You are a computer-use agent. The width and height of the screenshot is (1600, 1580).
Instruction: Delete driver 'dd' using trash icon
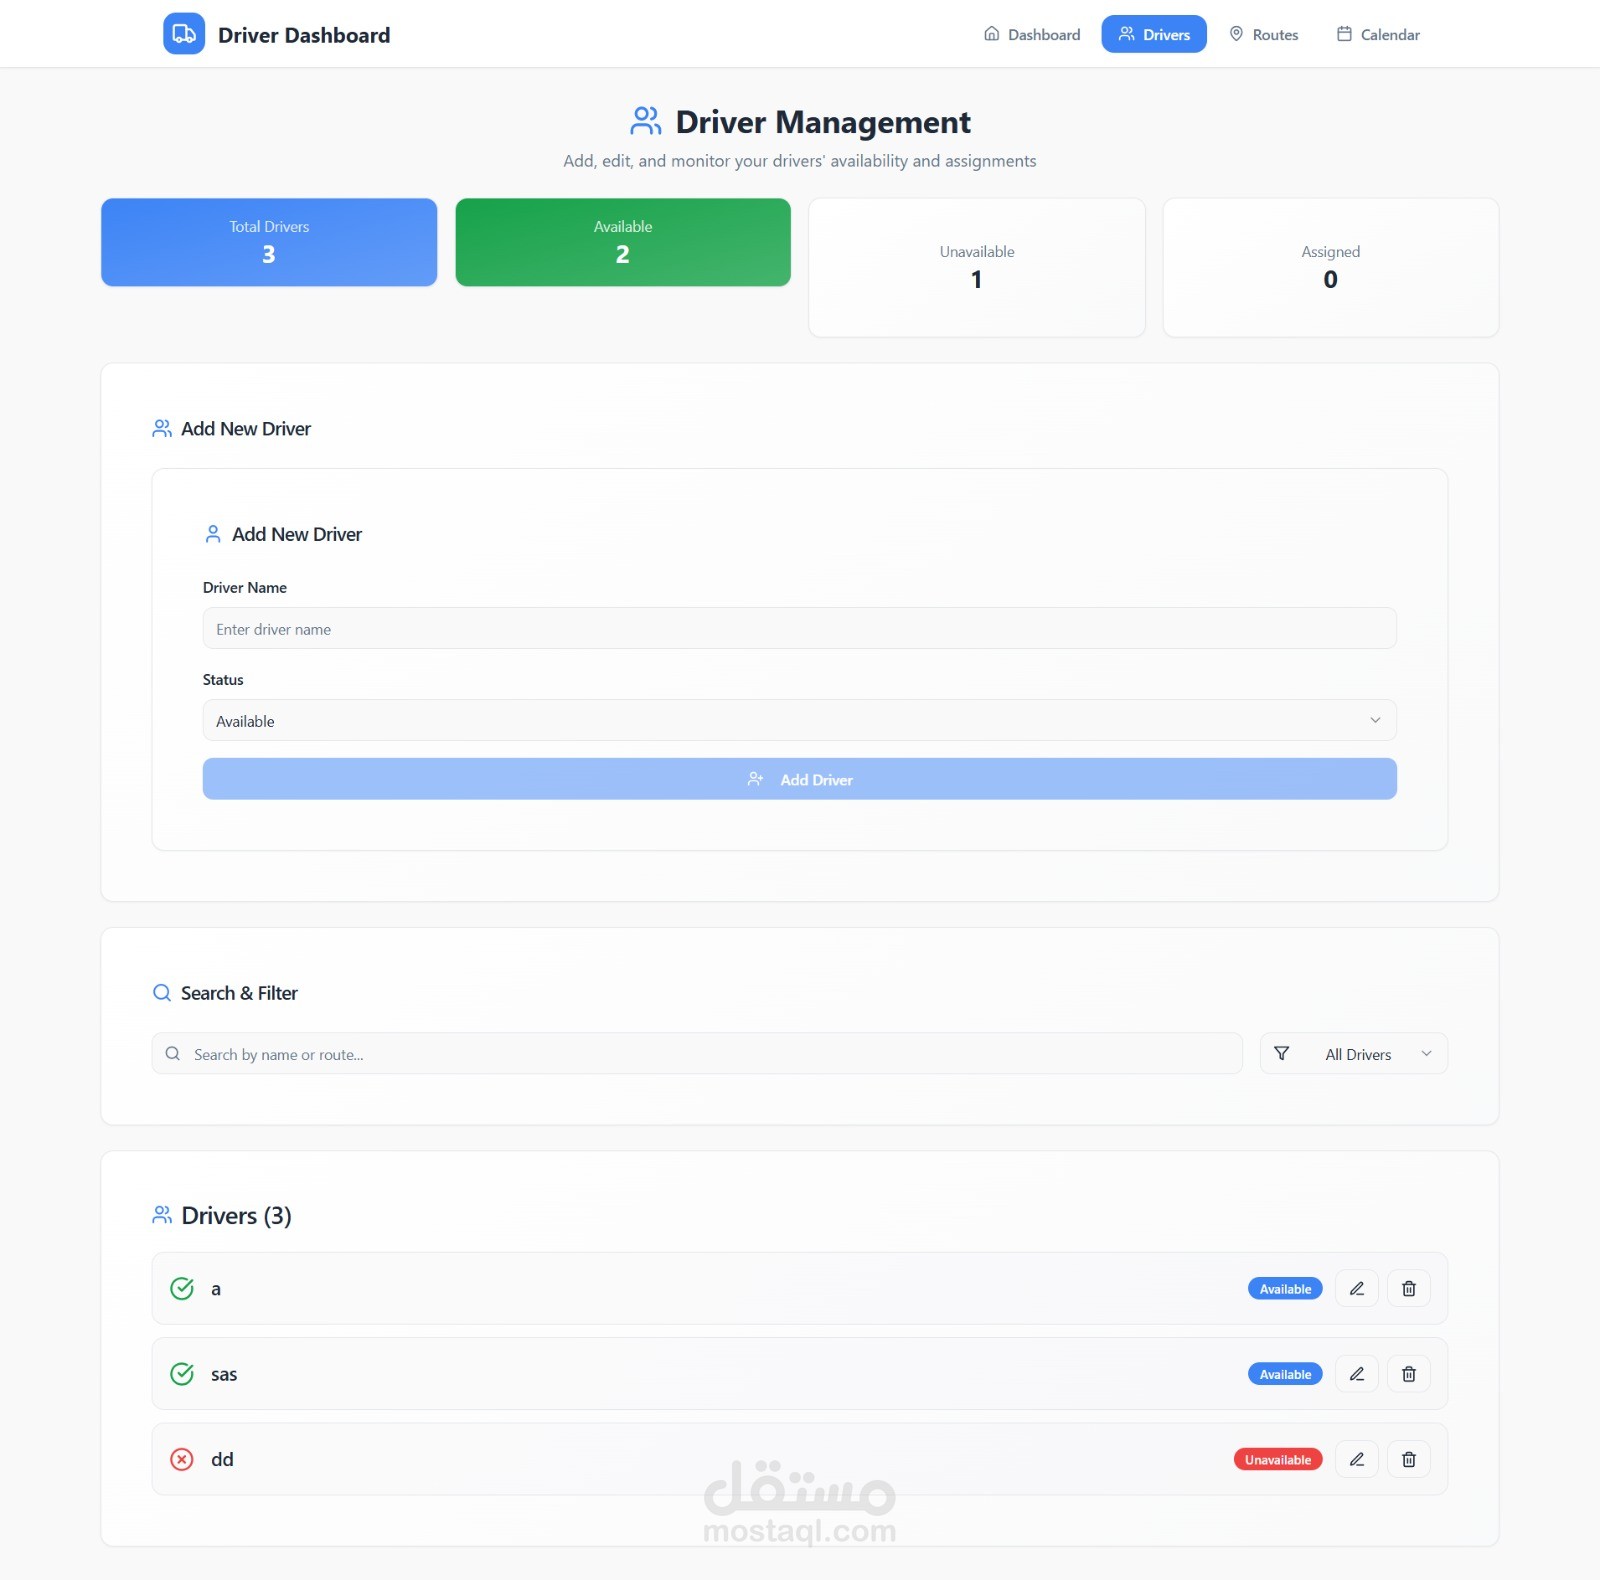(1409, 1459)
